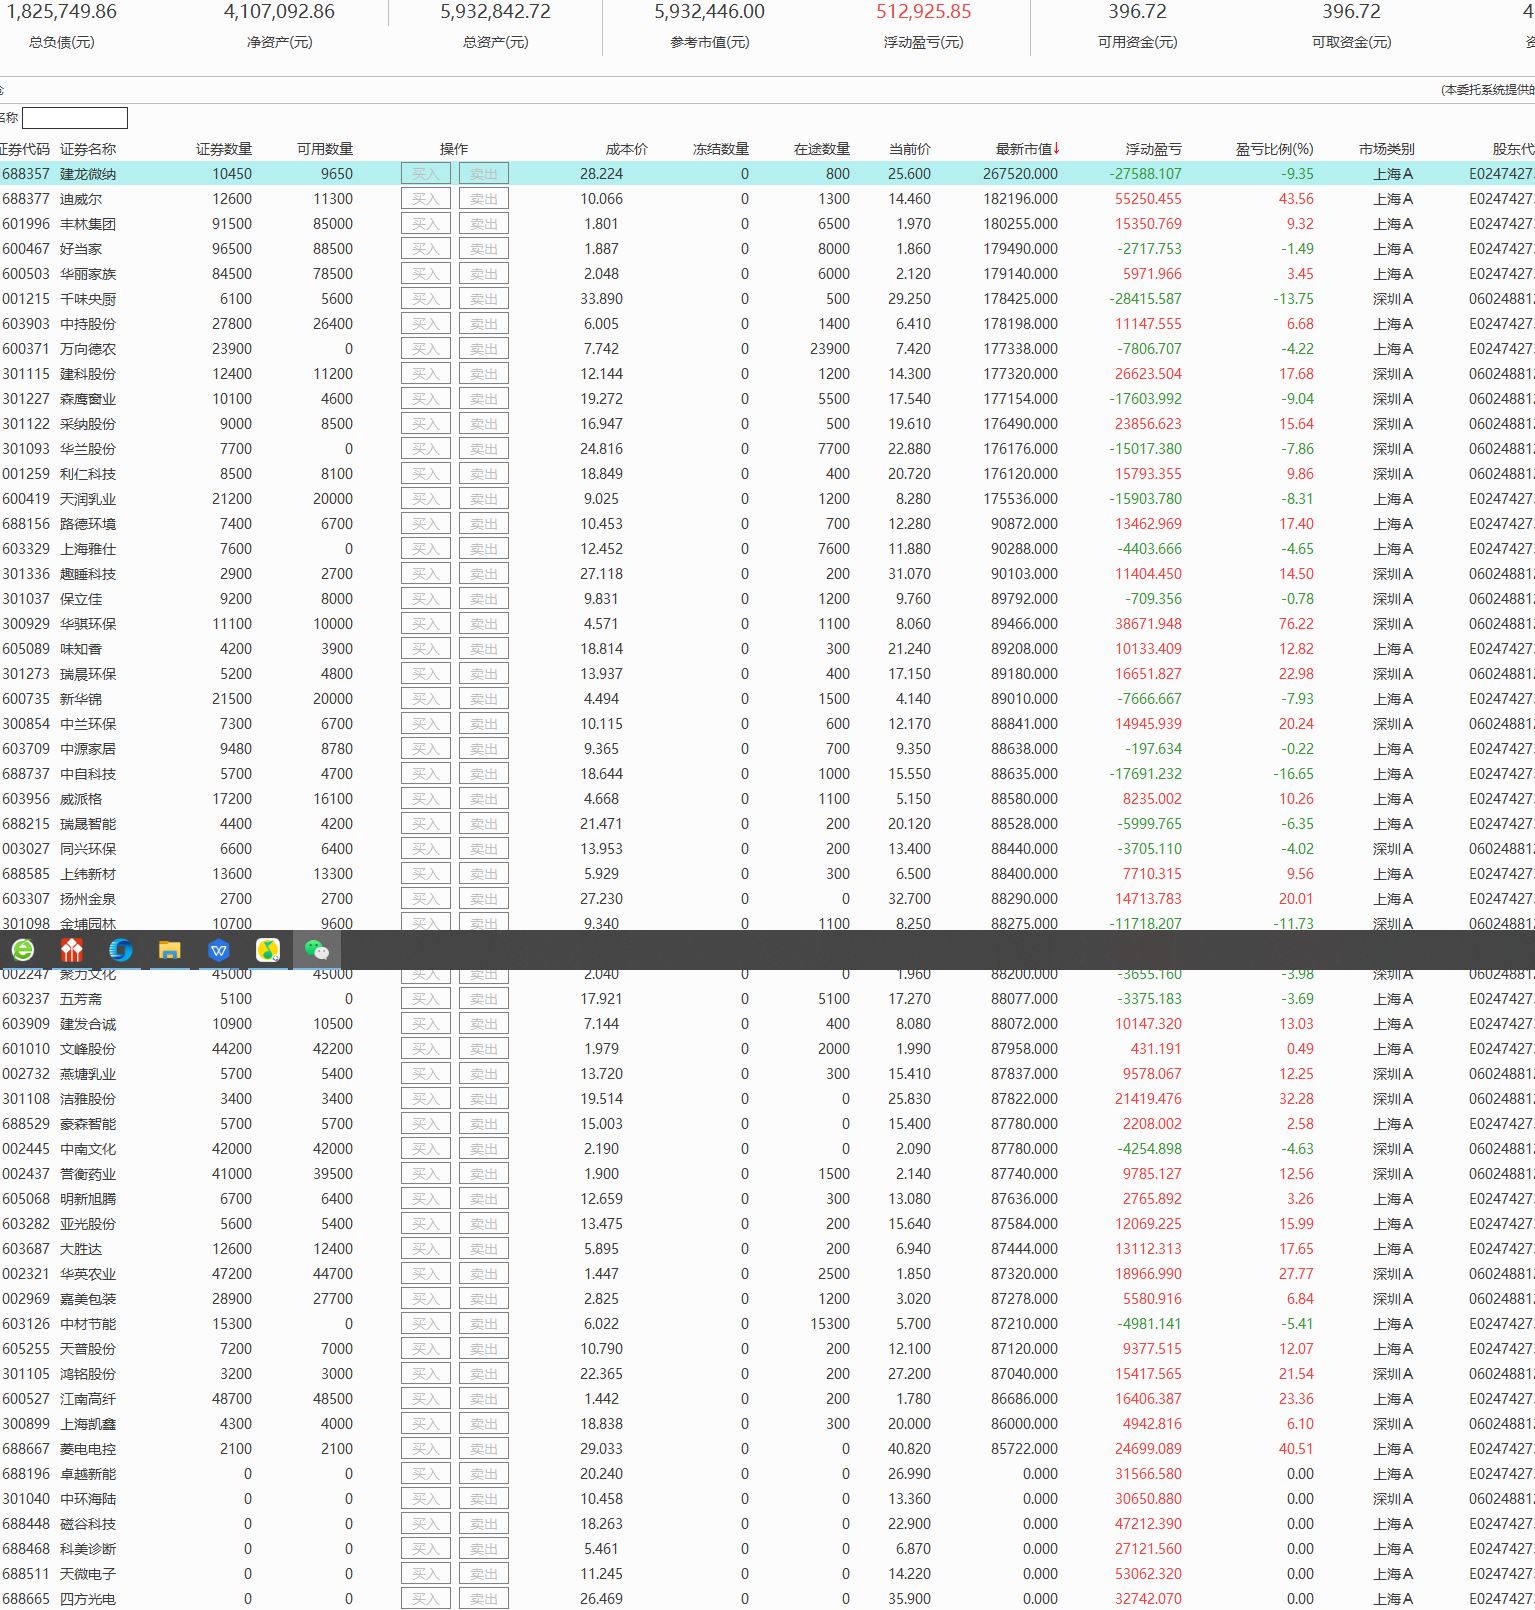Switch to WeChat in the taskbar
The height and width of the screenshot is (1610, 1535).
[x=317, y=950]
